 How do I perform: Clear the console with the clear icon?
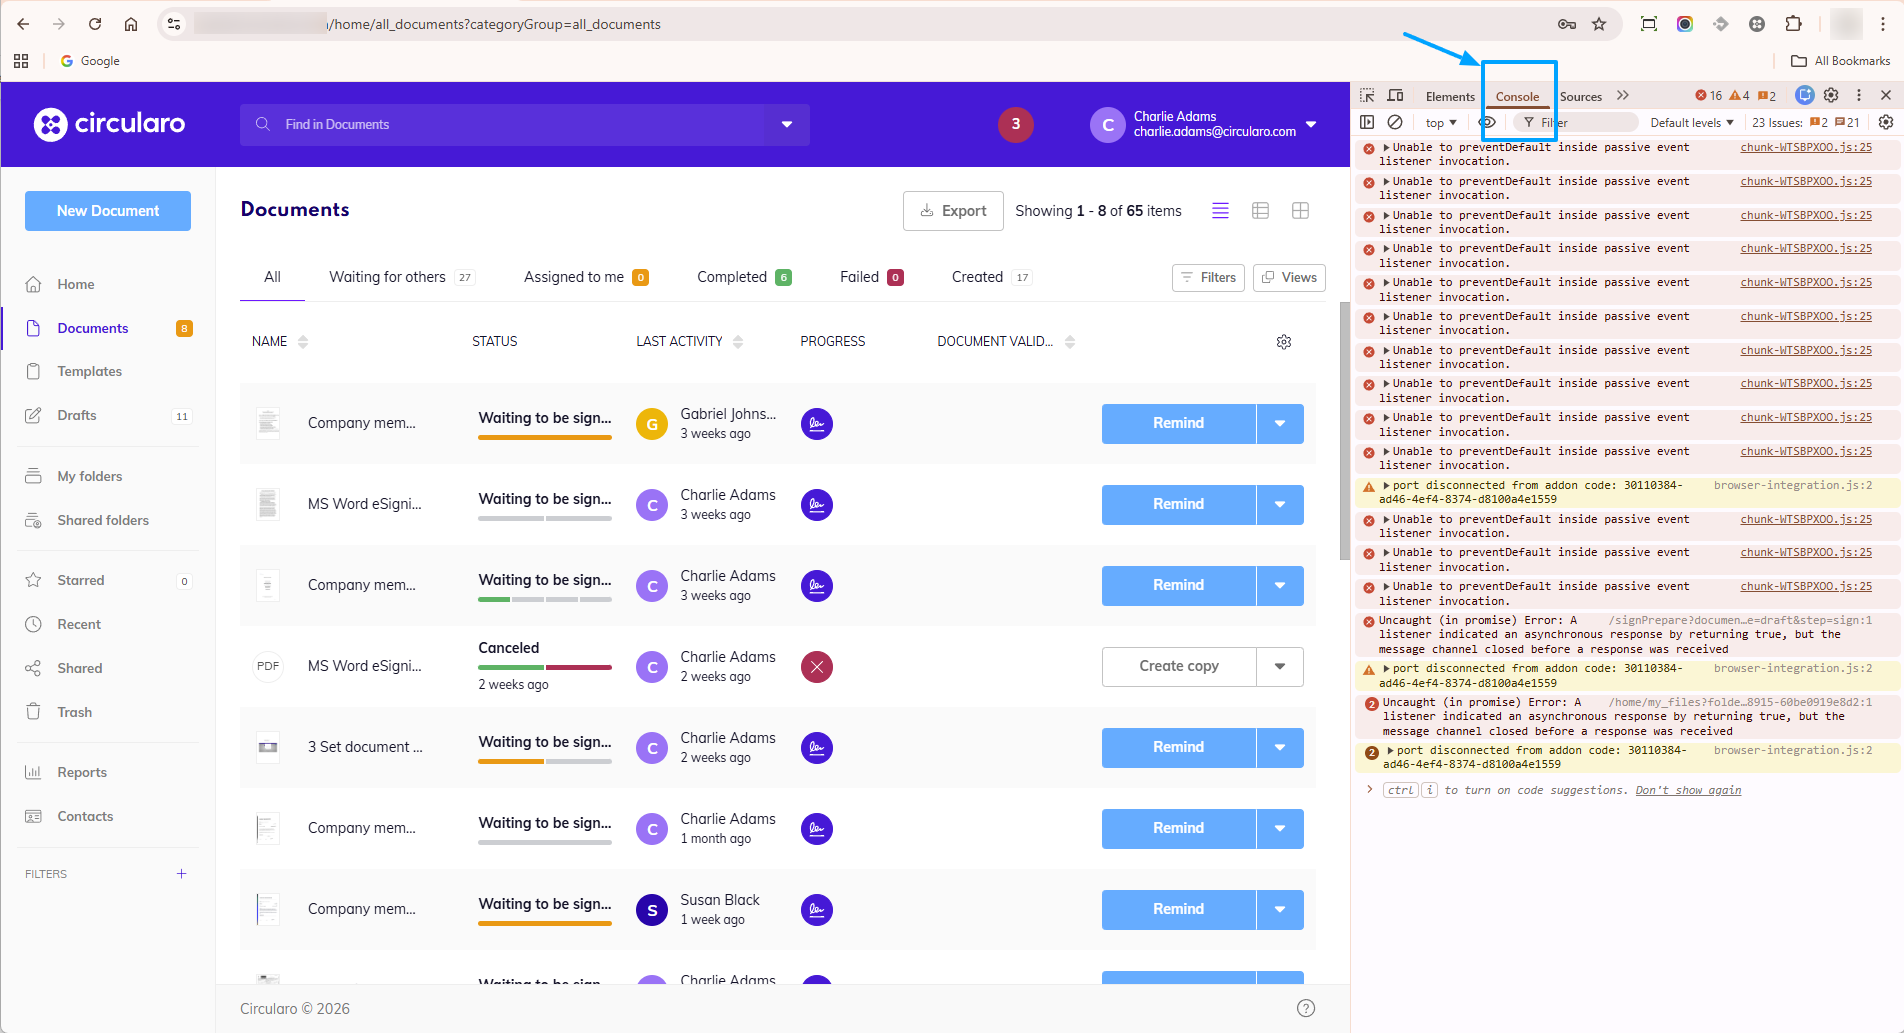point(1395,122)
